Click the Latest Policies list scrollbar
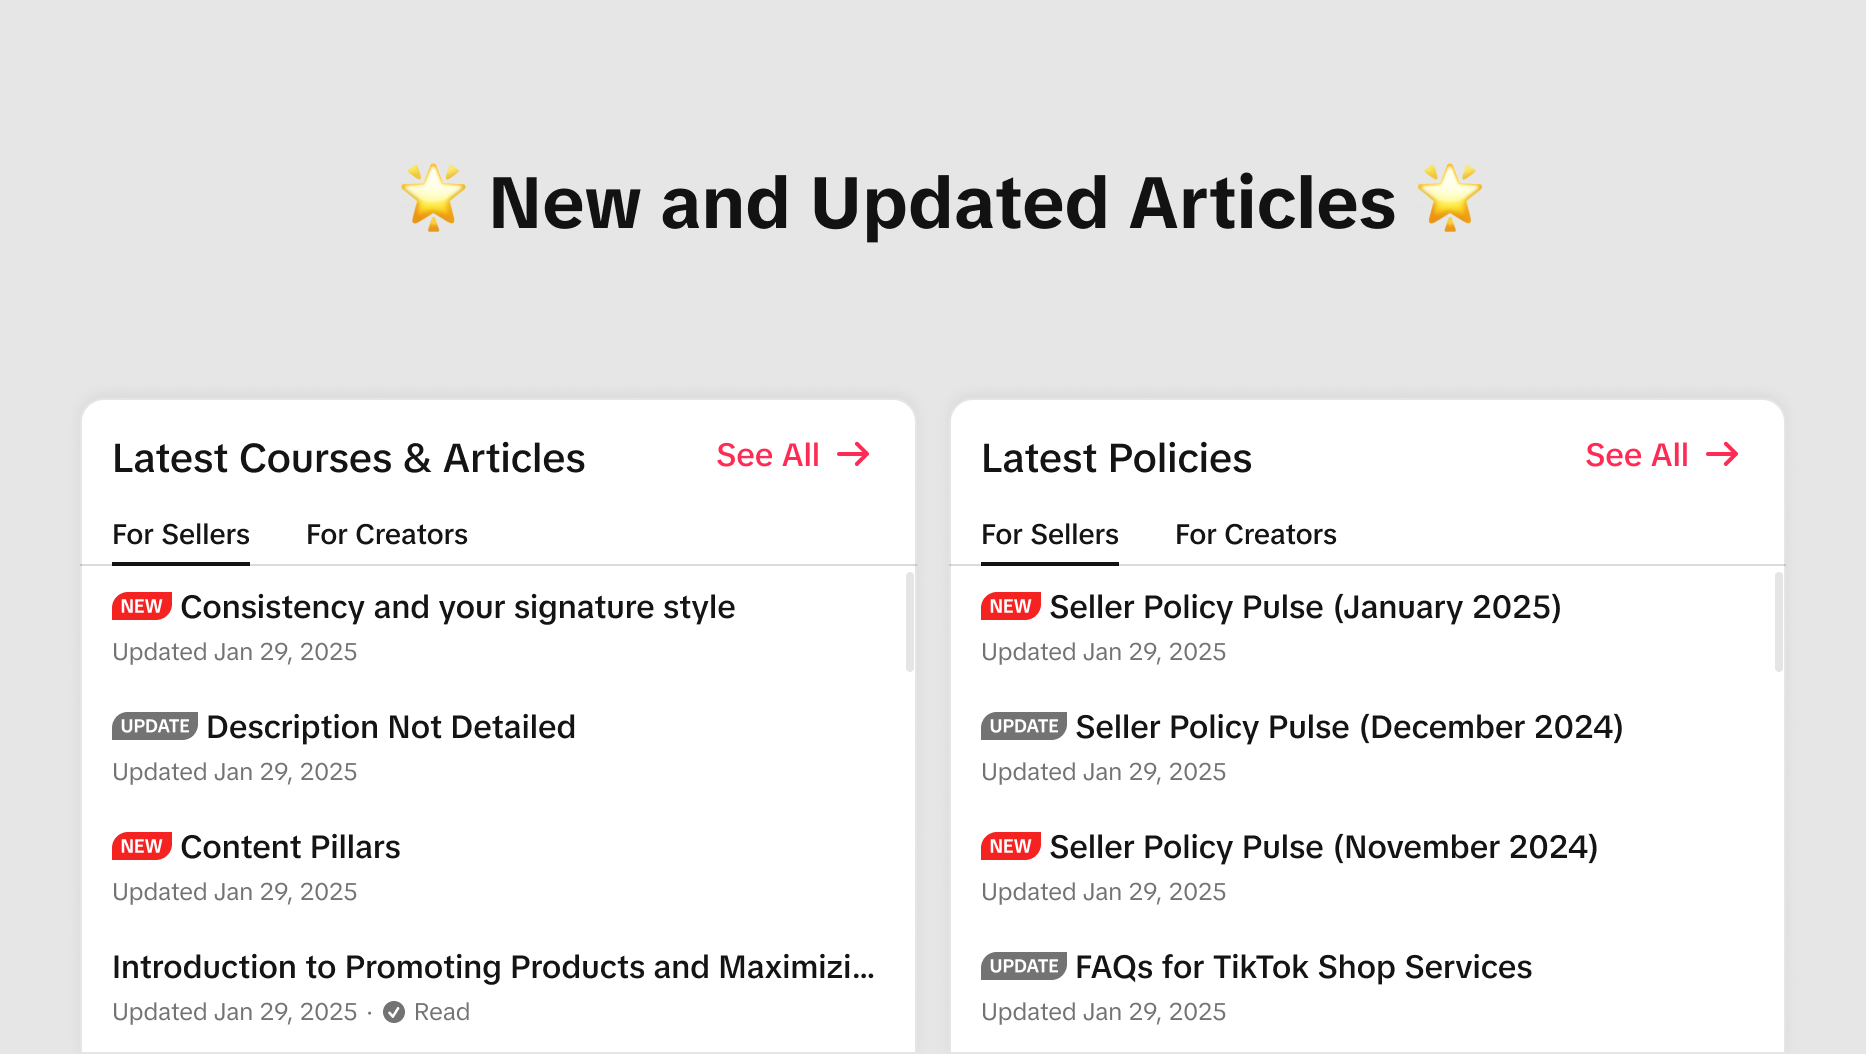This screenshot has width=1866, height=1054. (x=1778, y=622)
